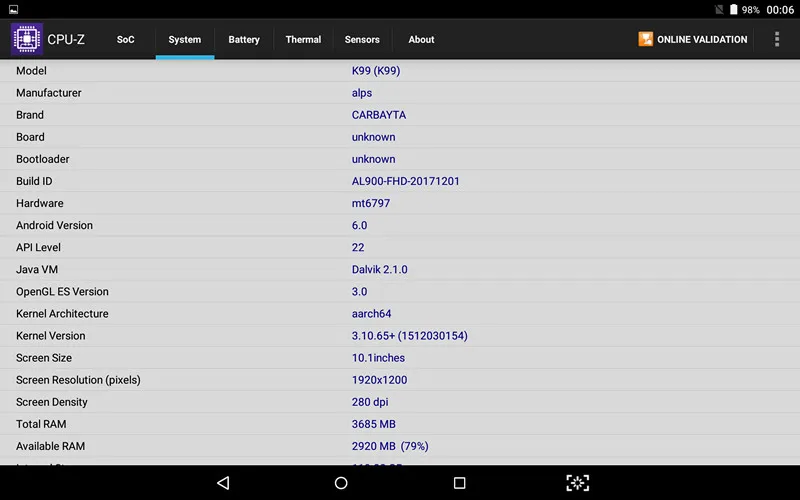800x500 pixels.
Task: Select the API Level value 22
Action: pyautogui.click(x=358, y=247)
